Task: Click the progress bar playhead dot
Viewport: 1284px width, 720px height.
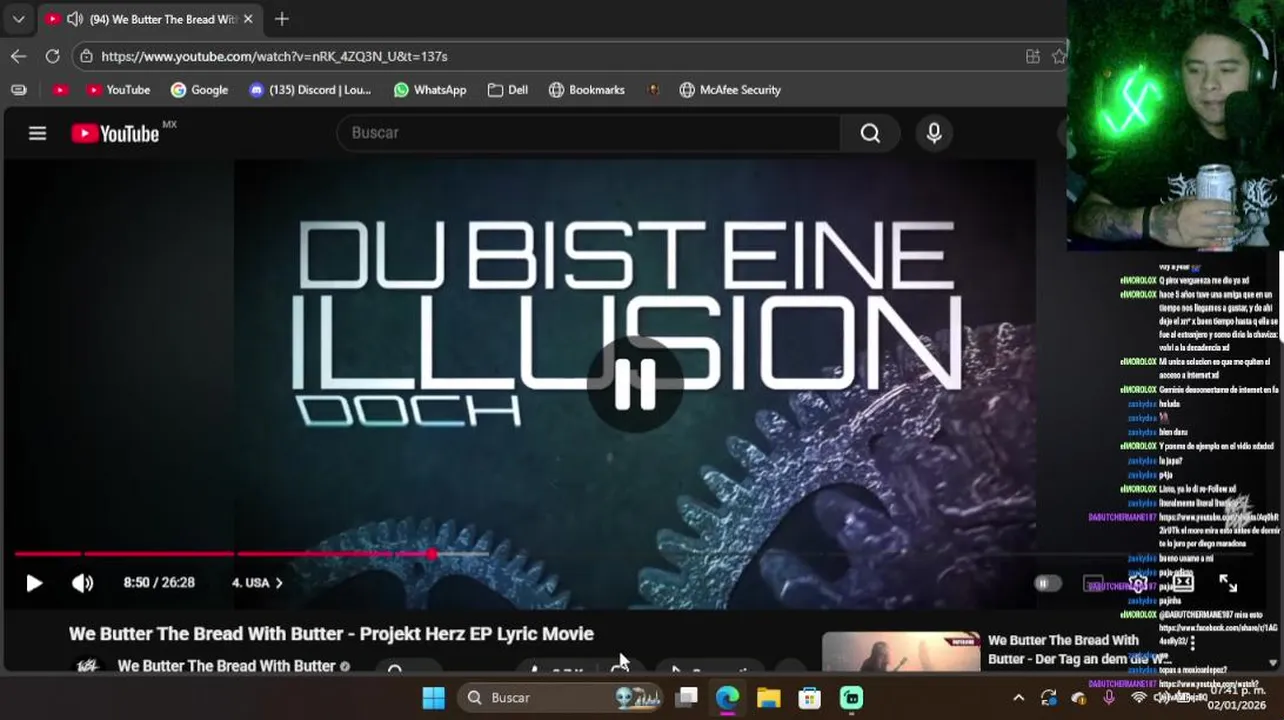Action: click(x=431, y=553)
